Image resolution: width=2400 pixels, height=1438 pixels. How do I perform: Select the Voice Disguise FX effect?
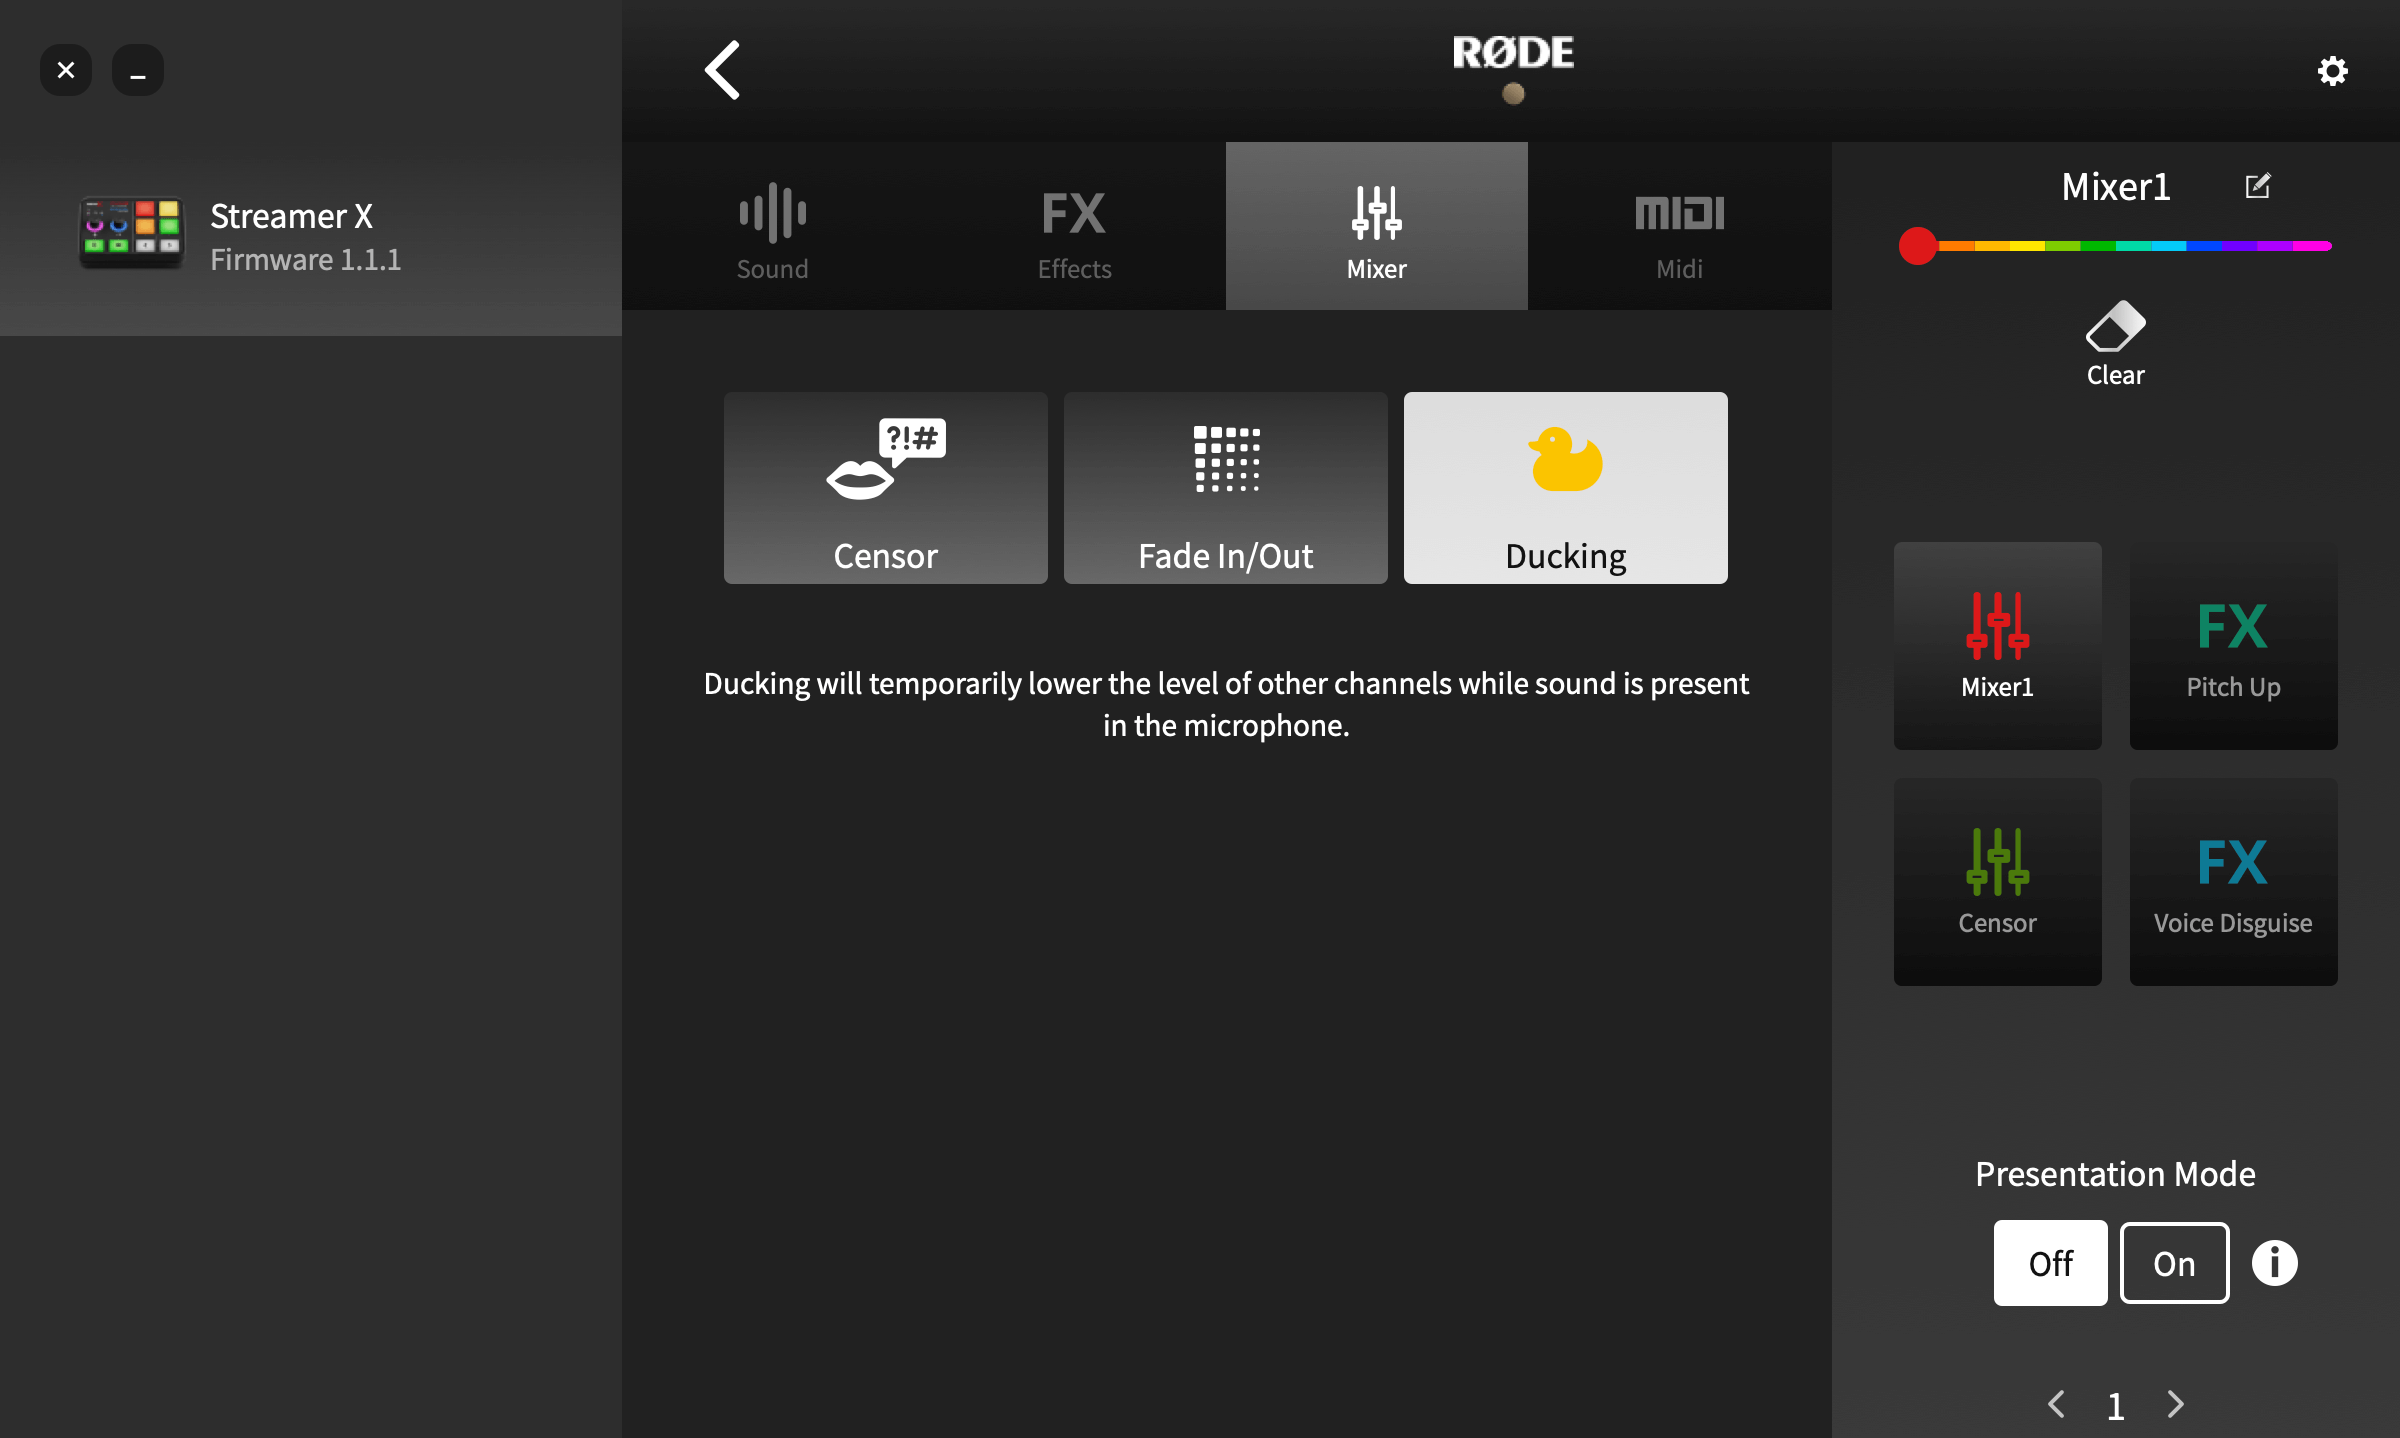point(2231,880)
